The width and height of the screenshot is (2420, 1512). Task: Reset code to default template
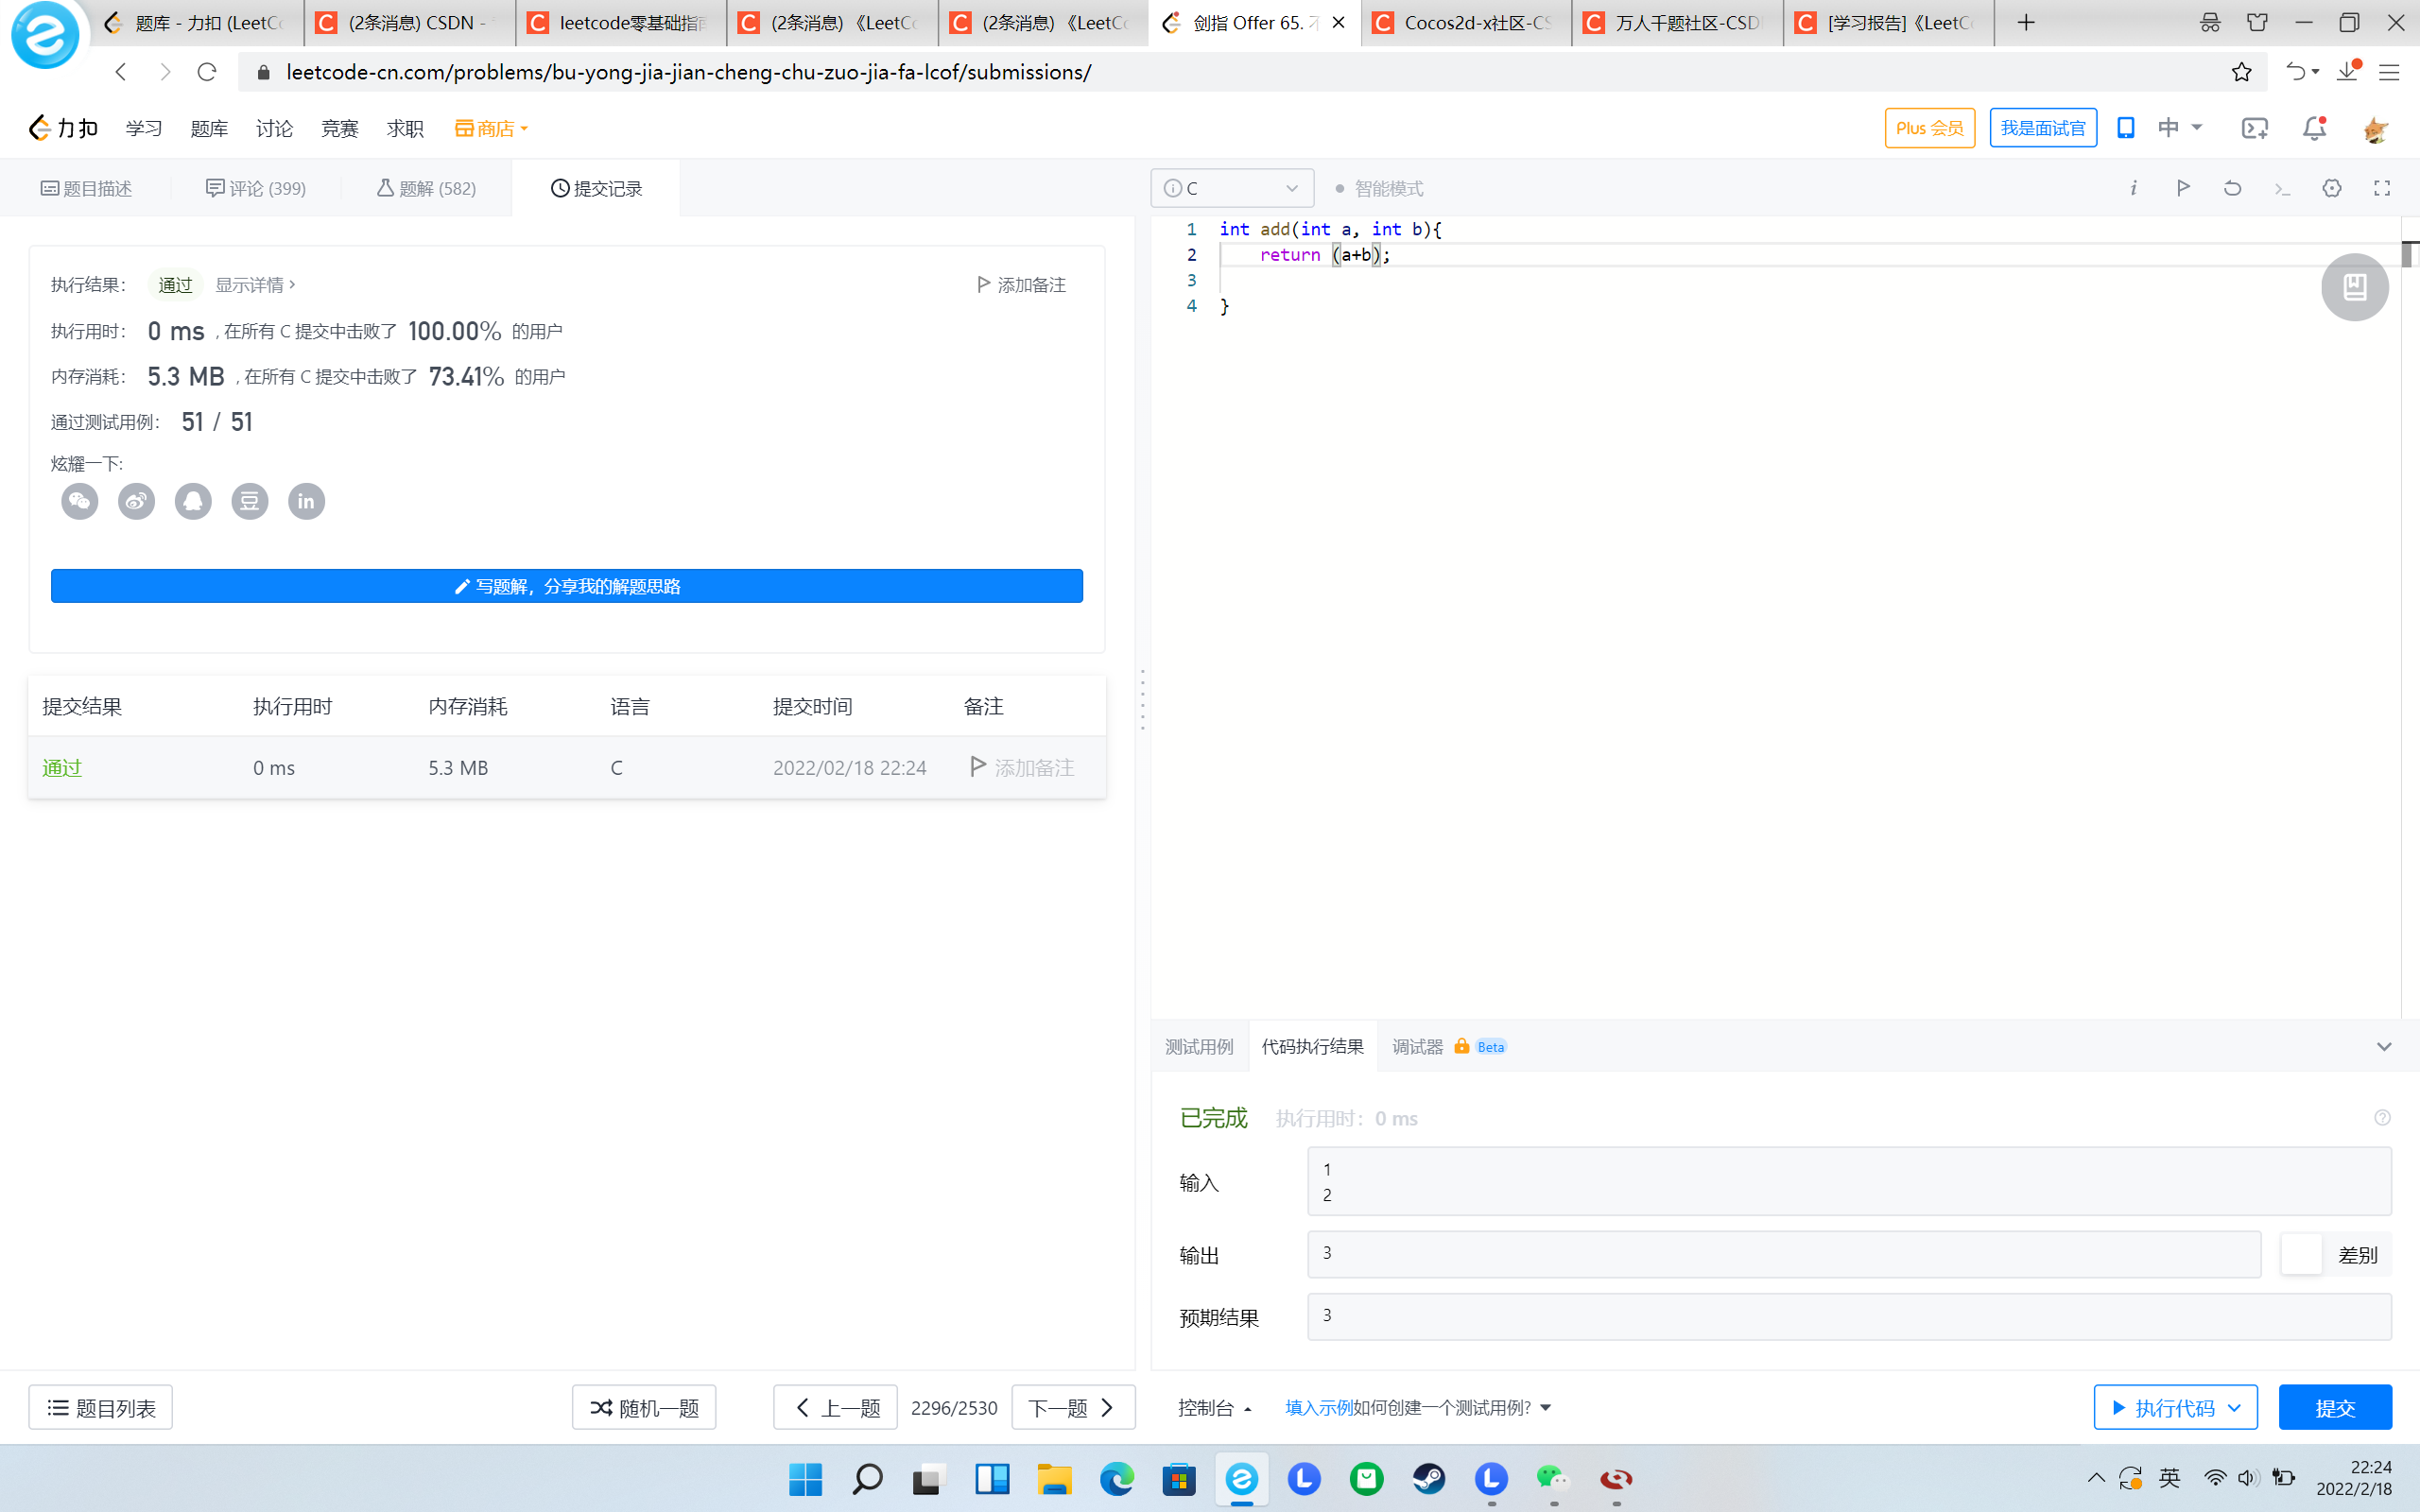(x=2232, y=188)
